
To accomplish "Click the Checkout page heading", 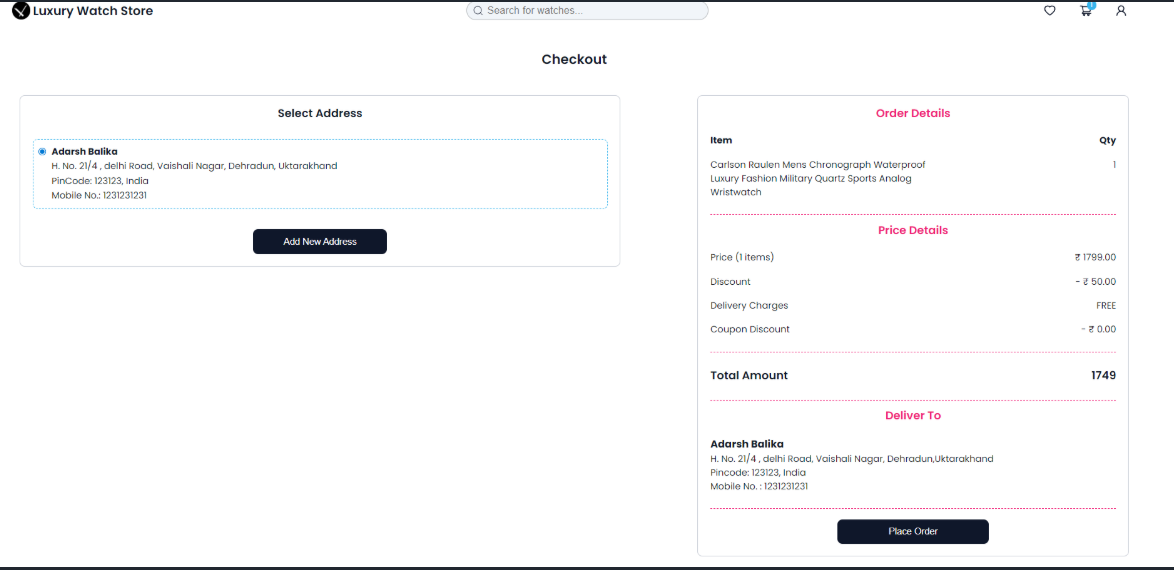I will coord(574,59).
